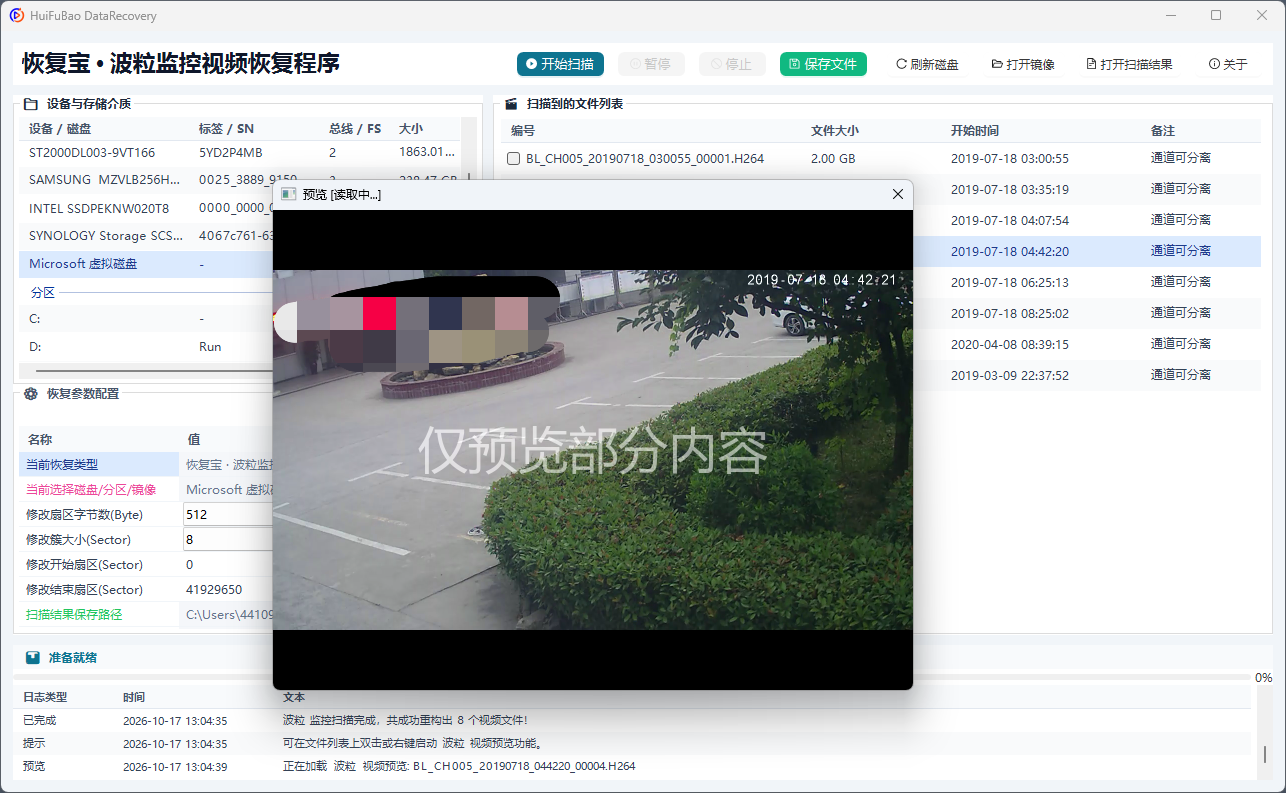This screenshot has height=793, width=1286.
Task: Click the 设备 / 磁盘 column header
Action: tap(60, 129)
